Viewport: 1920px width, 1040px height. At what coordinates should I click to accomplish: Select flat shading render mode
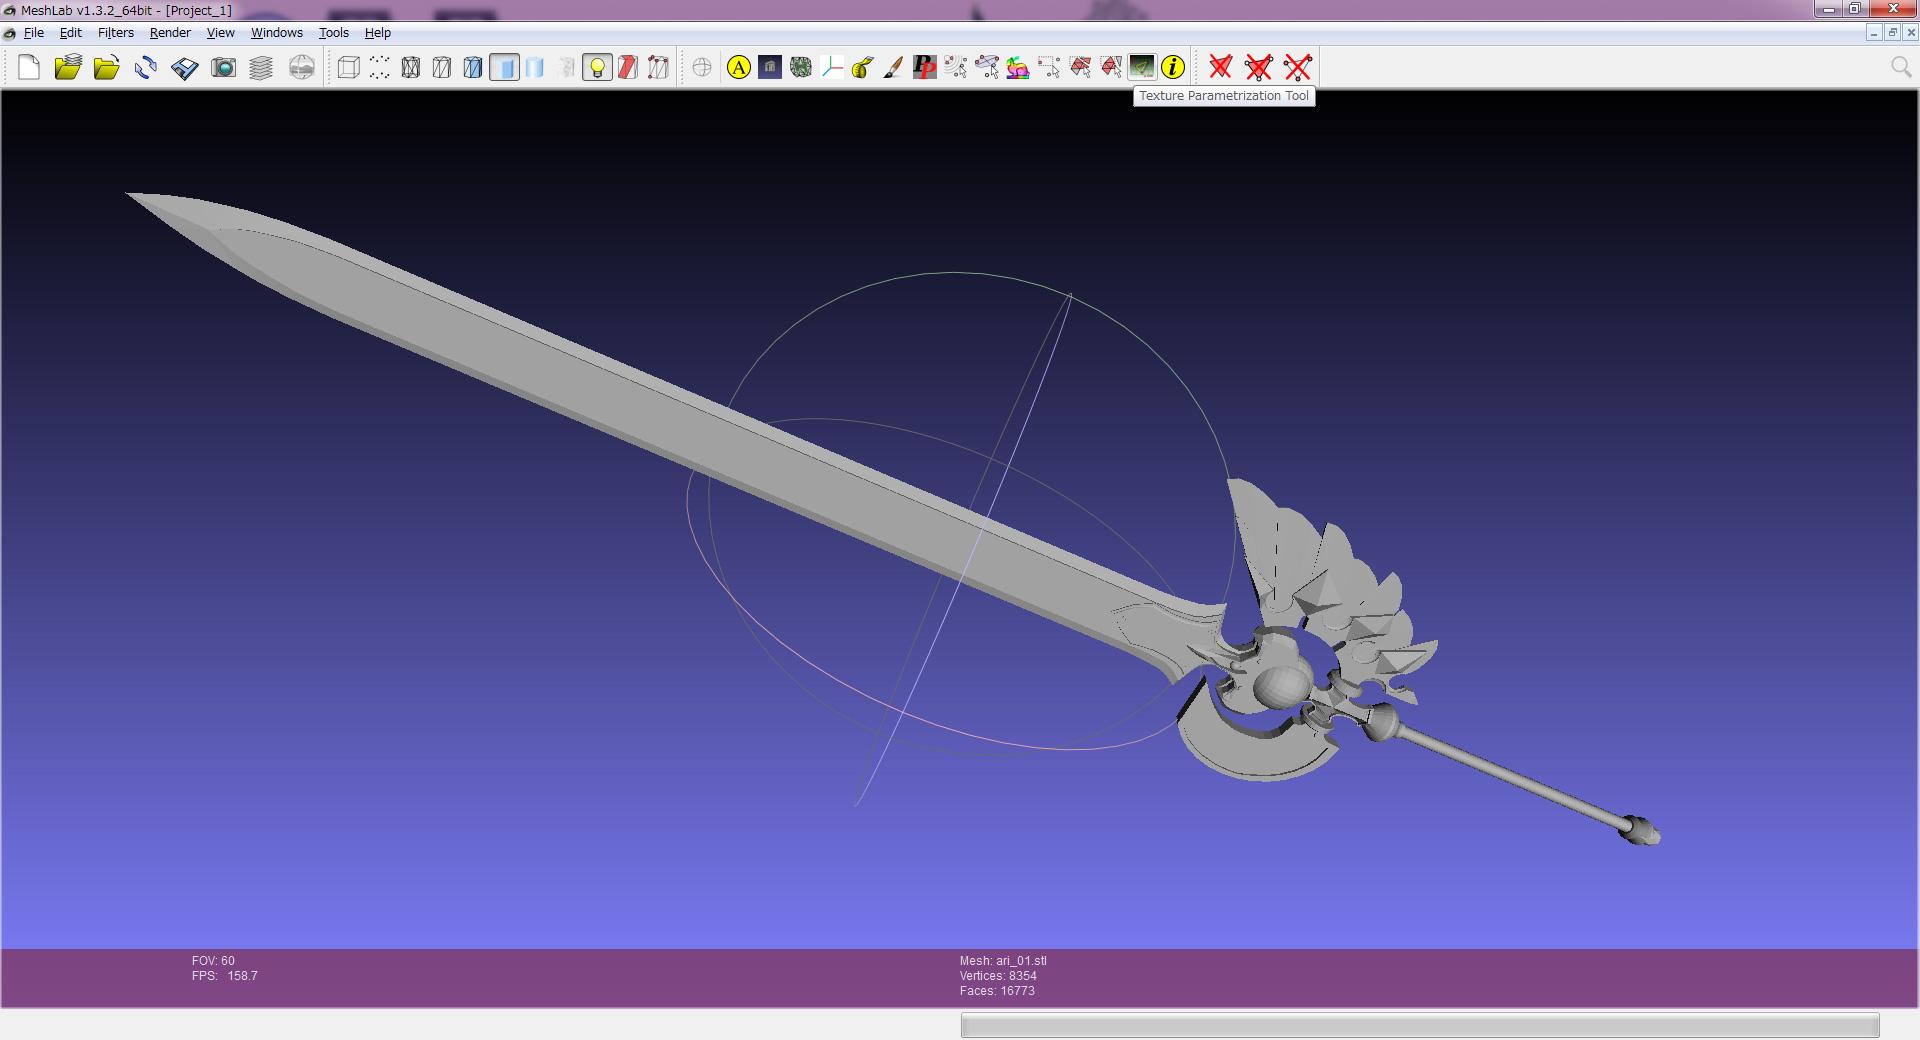(x=504, y=67)
